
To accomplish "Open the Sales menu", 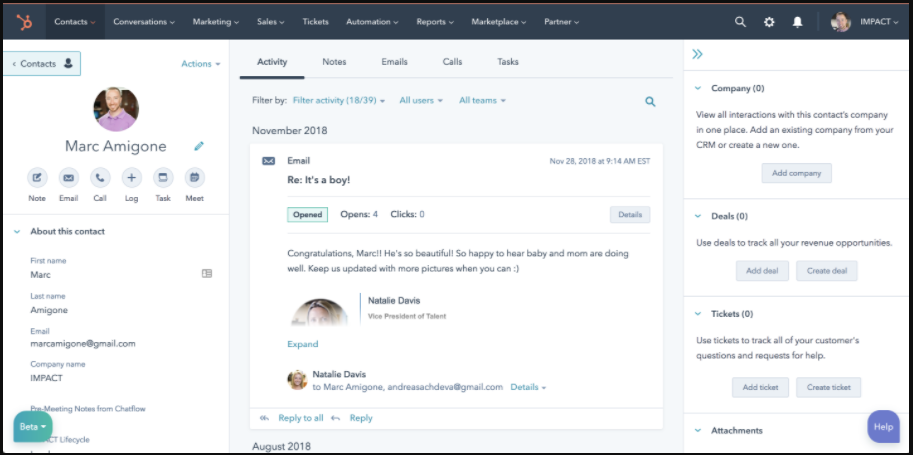I will pos(271,22).
